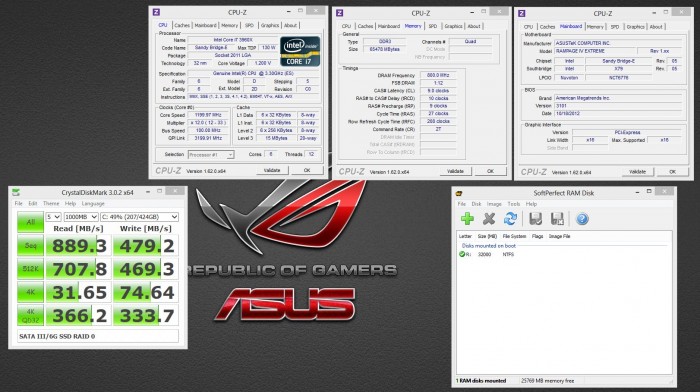Run the 512K benchmark test
The height and width of the screenshot is (392, 700).
[x=30, y=269]
